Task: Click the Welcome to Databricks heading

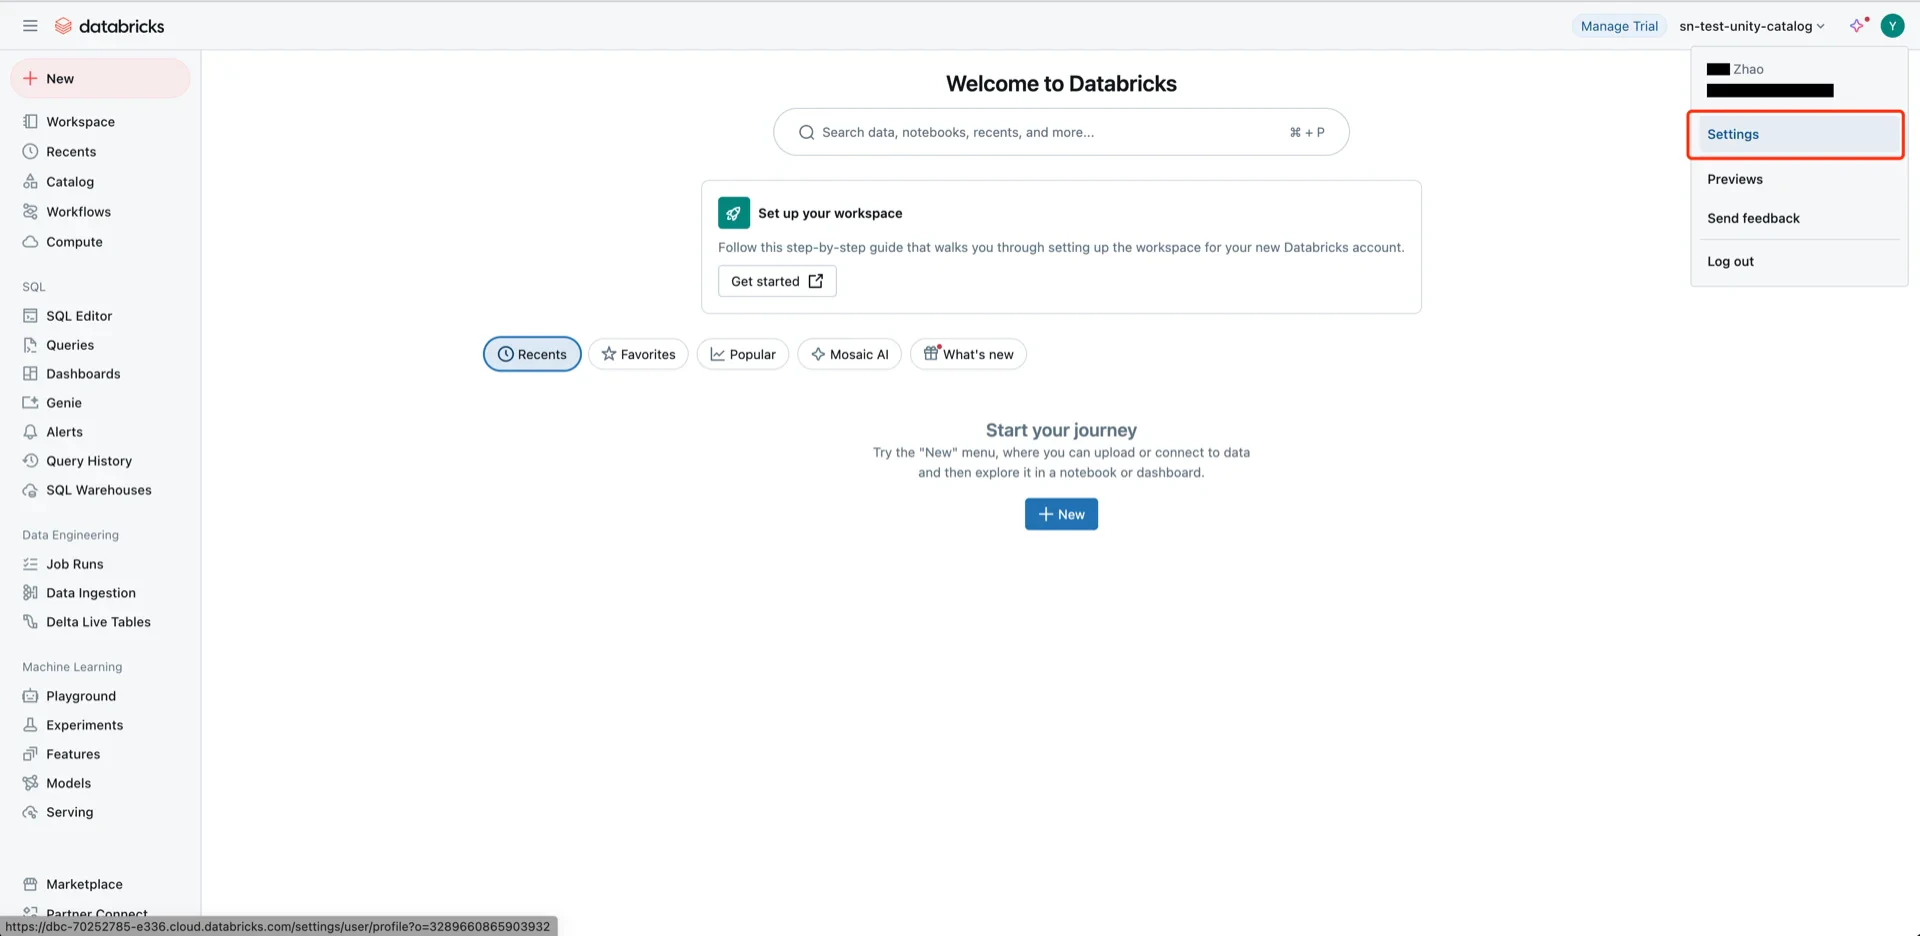Action: (1061, 84)
